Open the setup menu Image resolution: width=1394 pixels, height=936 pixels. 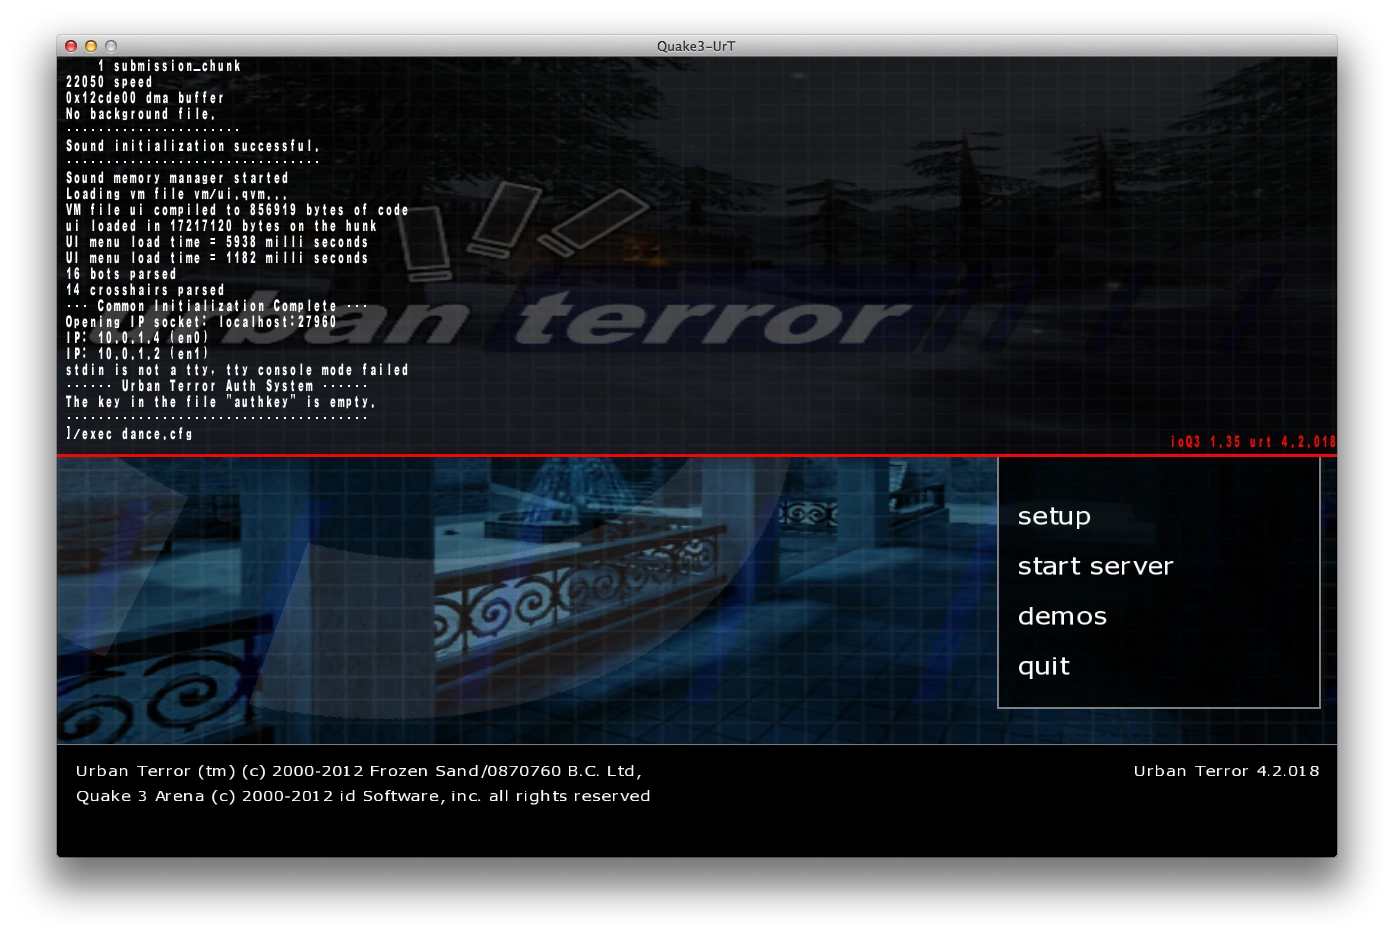(x=1054, y=517)
